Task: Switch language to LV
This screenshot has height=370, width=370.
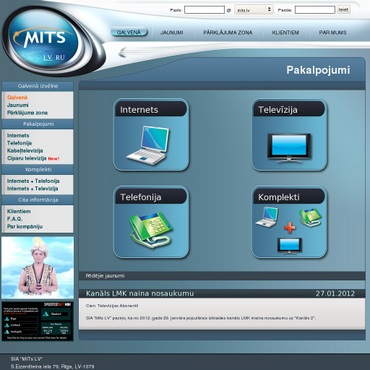Action: point(48,57)
